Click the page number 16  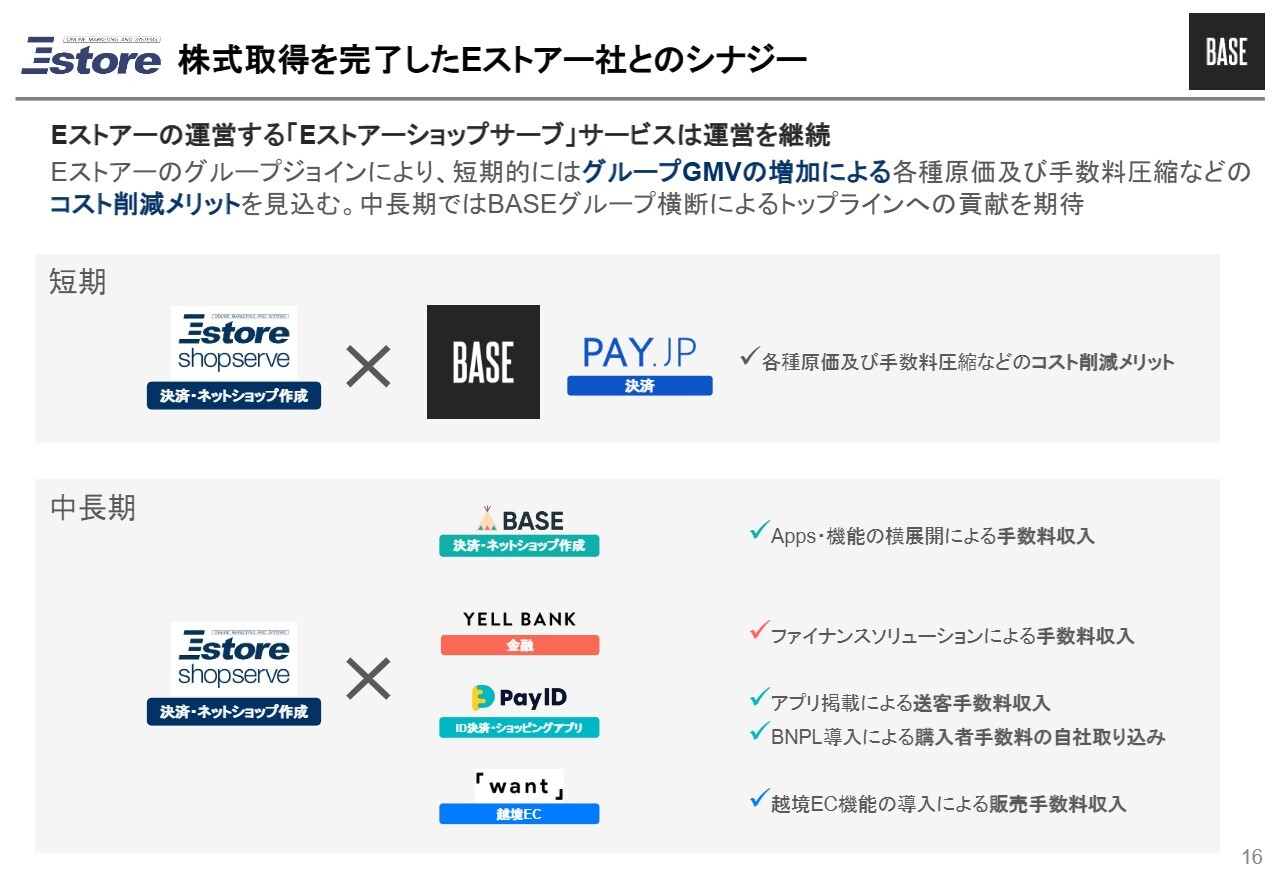(1251, 857)
